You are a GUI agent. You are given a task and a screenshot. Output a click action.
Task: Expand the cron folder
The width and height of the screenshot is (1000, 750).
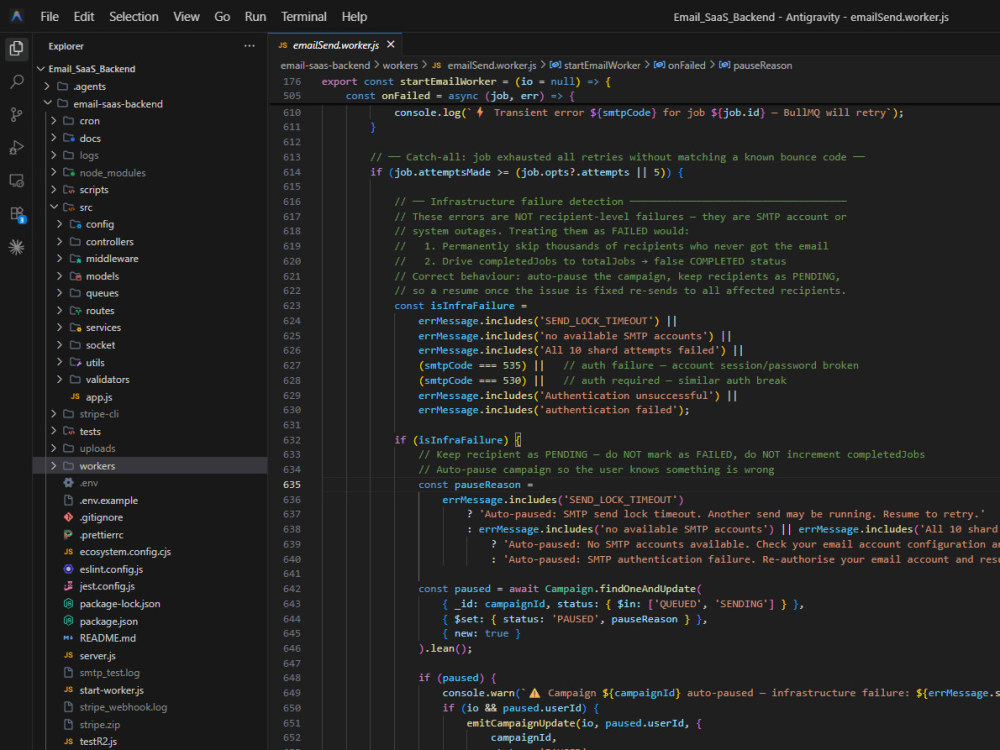(x=89, y=121)
